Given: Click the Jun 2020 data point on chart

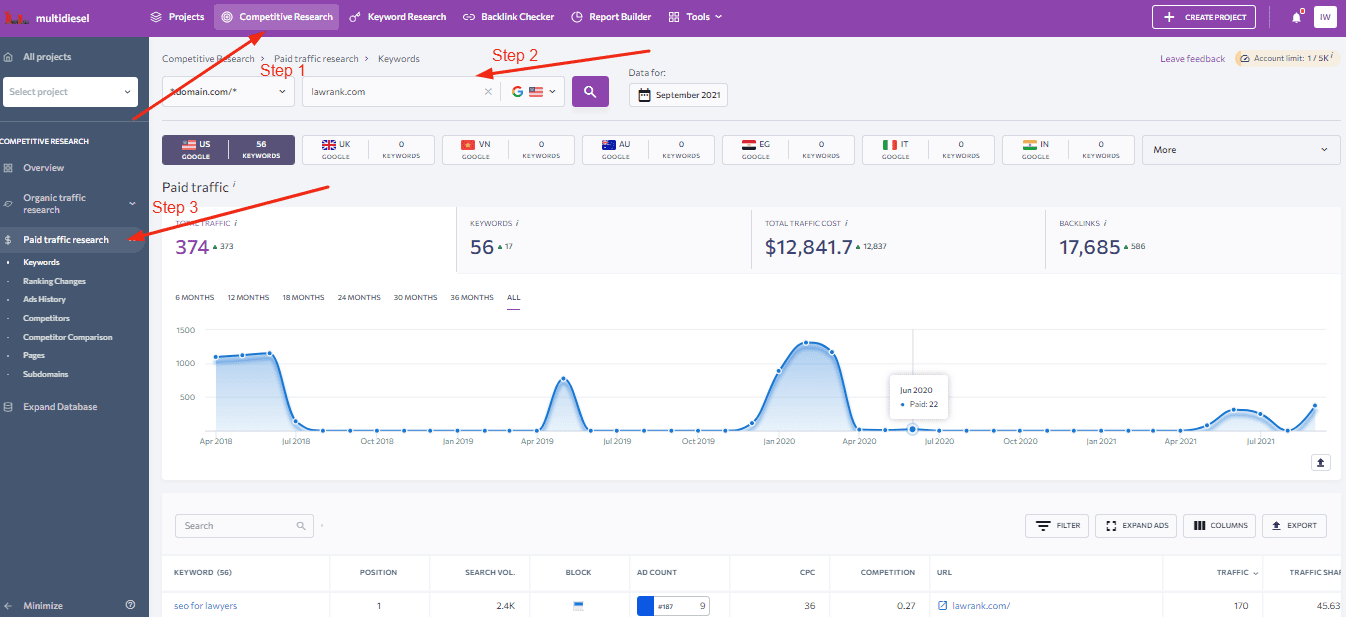Looking at the screenshot, I should point(912,429).
